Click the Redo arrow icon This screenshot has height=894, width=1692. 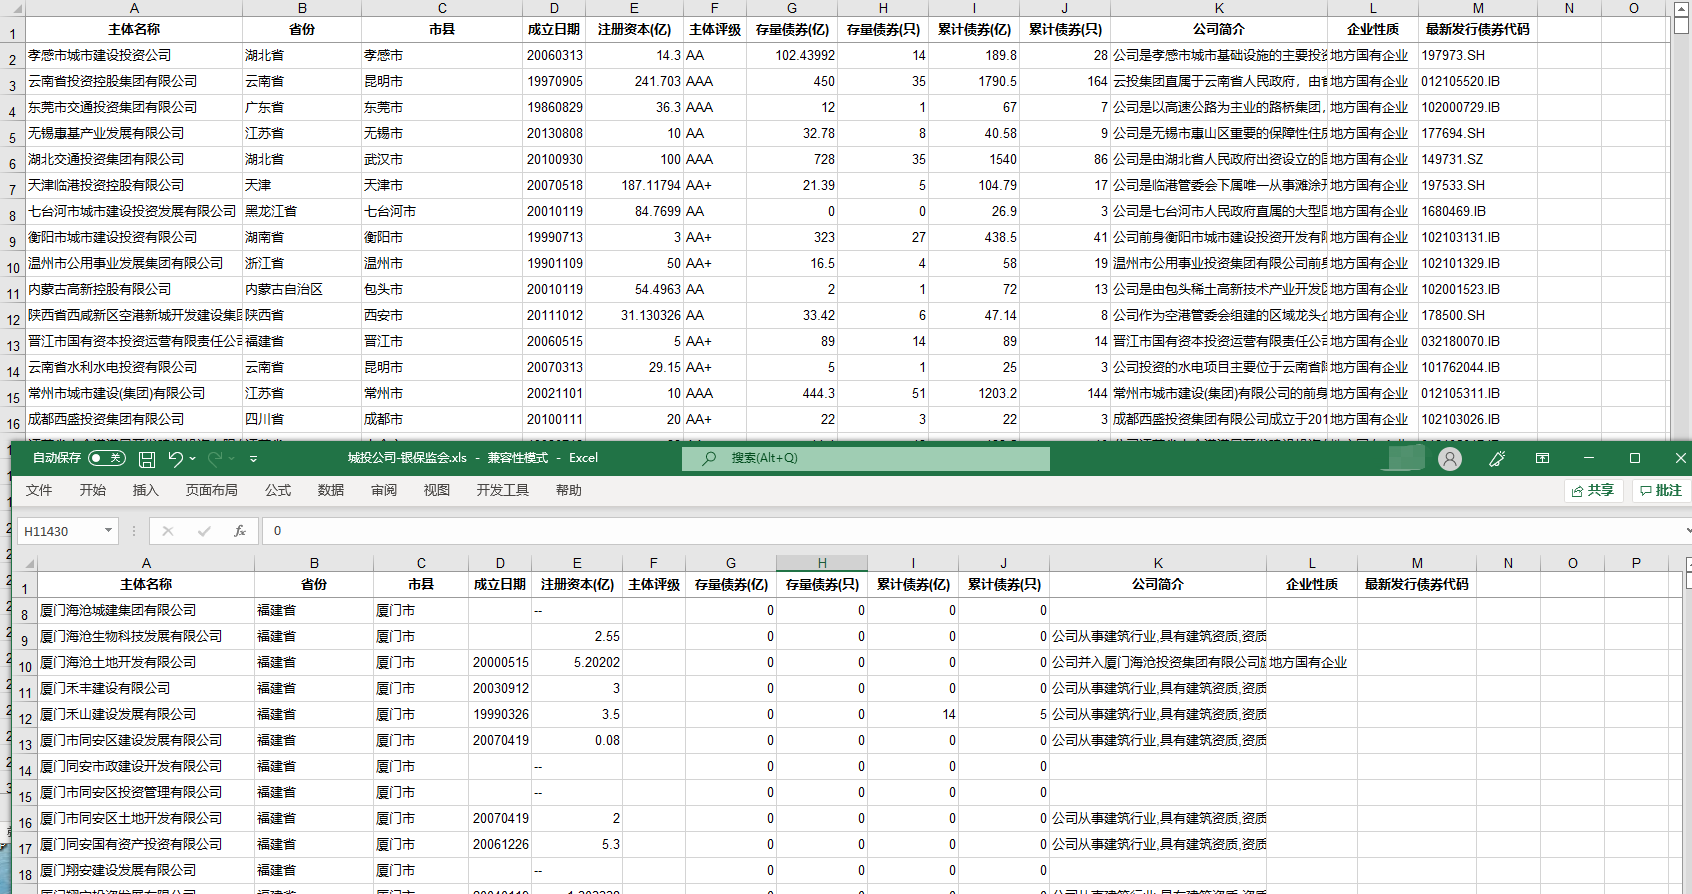click(x=214, y=458)
